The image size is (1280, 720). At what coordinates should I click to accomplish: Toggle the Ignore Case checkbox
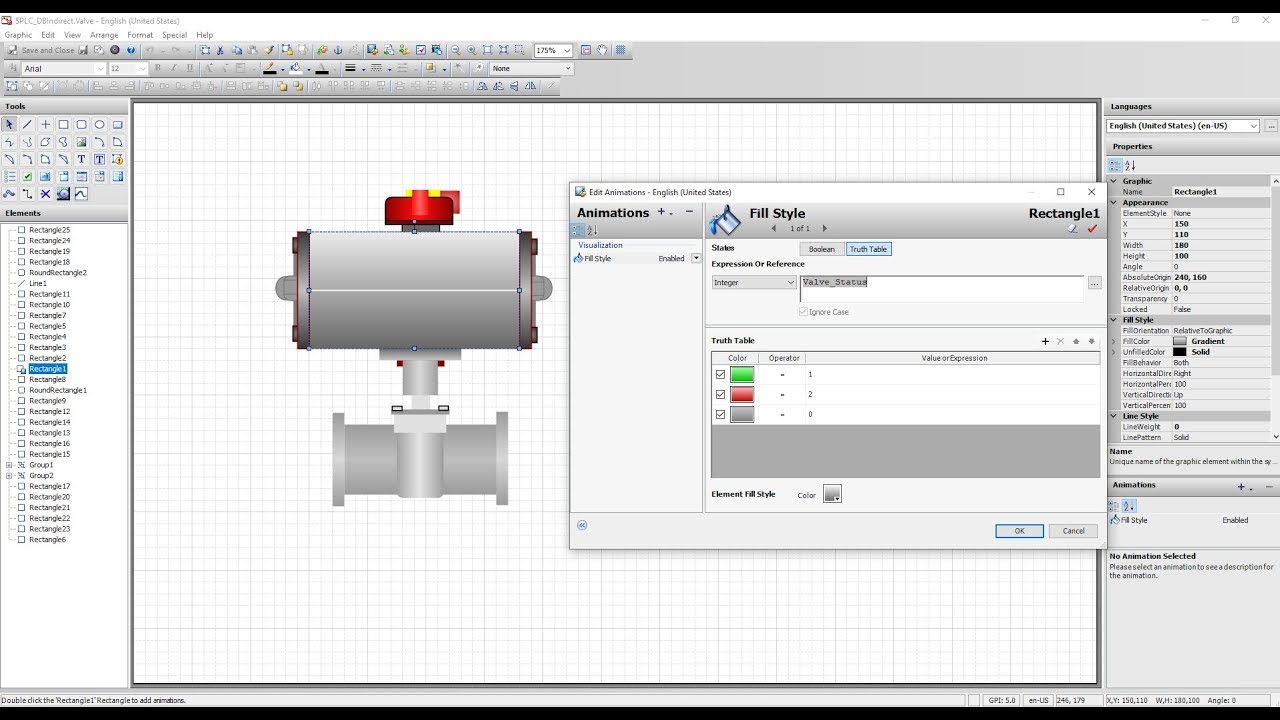(x=804, y=312)
